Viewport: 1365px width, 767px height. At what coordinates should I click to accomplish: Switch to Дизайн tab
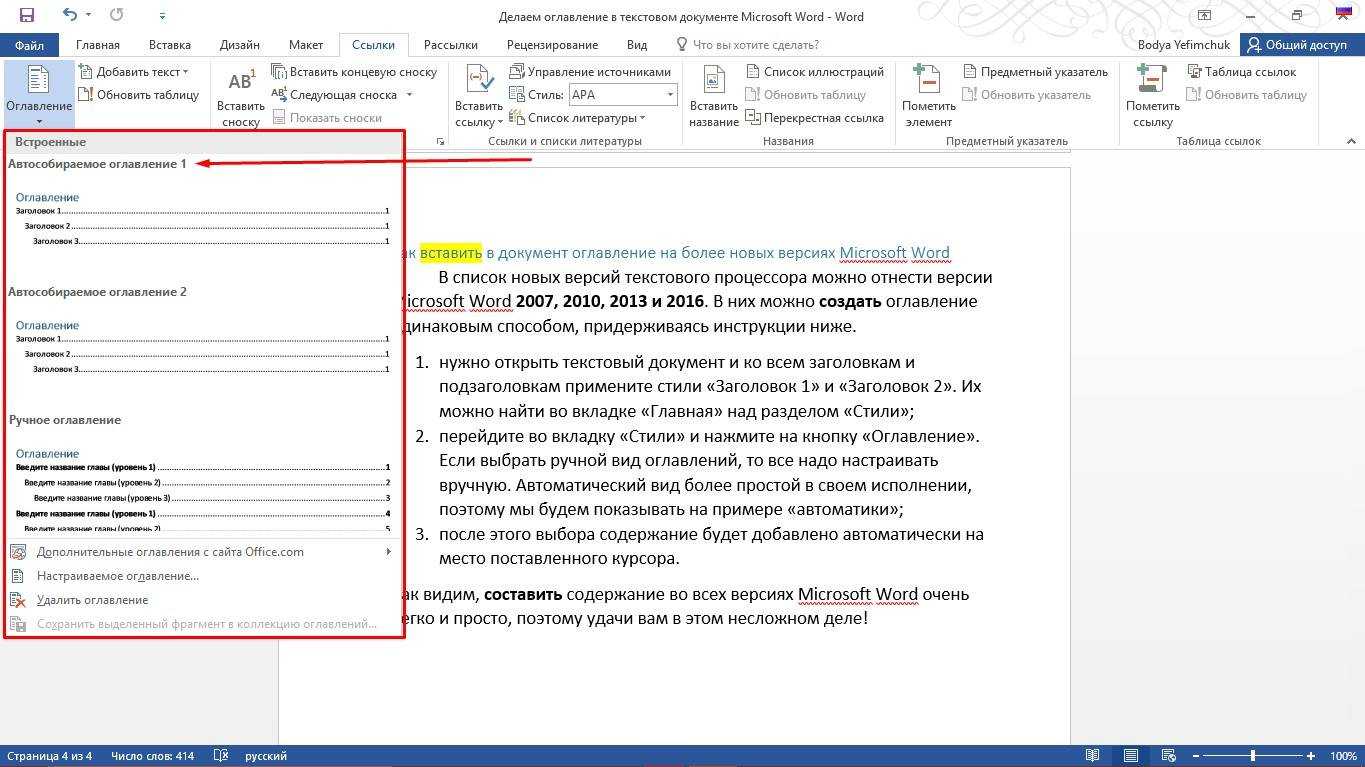(x=240, y=45)
